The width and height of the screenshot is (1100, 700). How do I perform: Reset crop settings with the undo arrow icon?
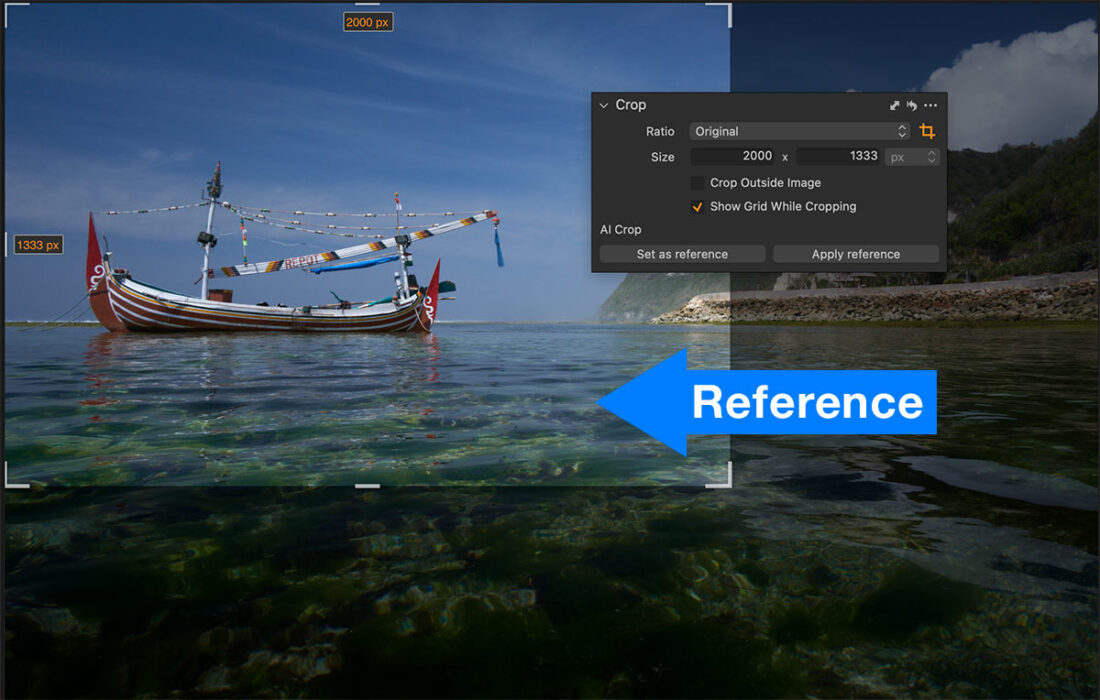point(911,105)
